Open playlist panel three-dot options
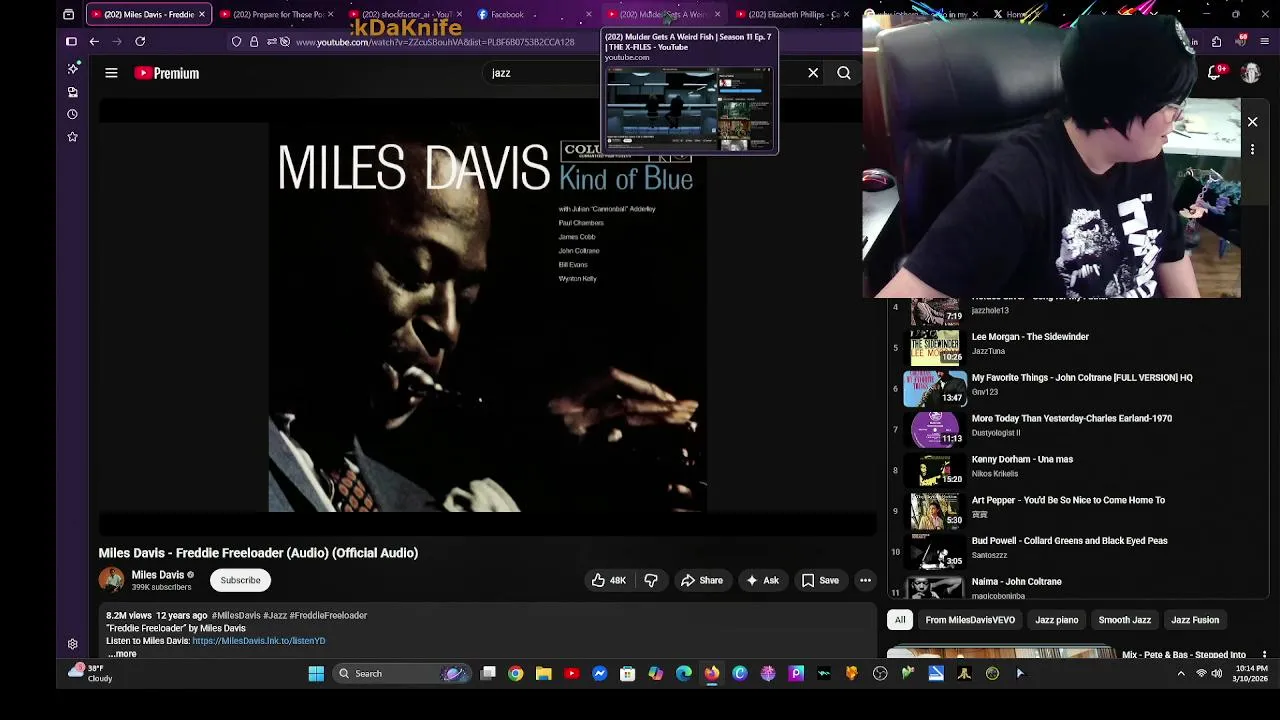 [1252, 149]
